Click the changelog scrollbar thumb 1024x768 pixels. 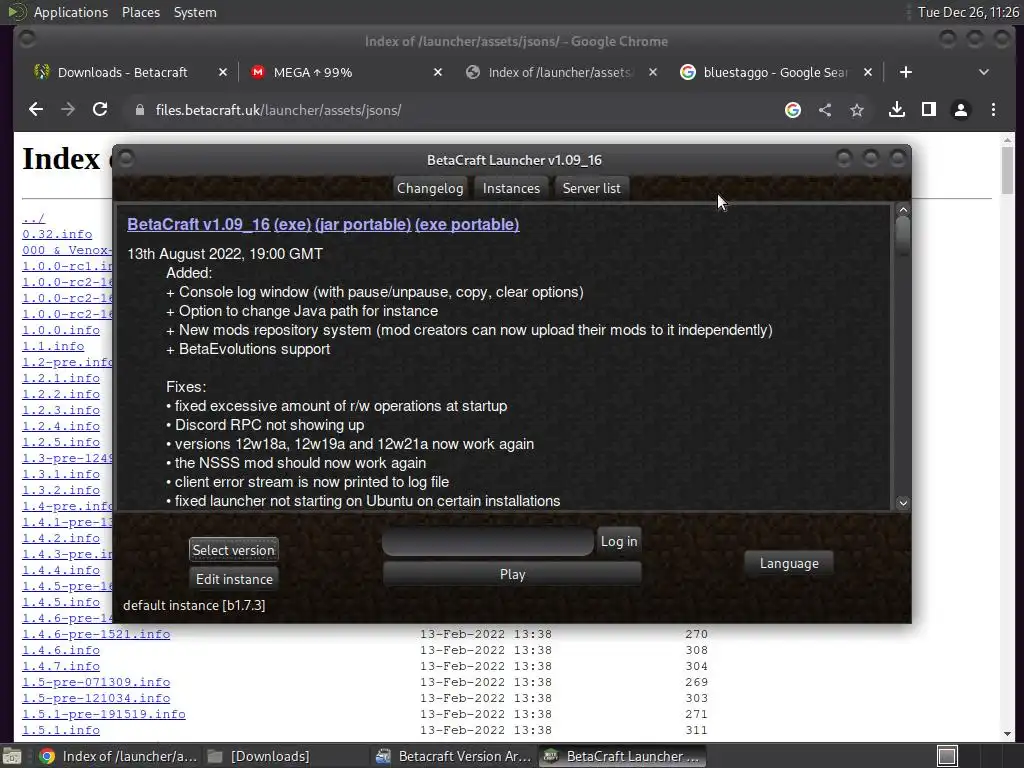point(903,236)
